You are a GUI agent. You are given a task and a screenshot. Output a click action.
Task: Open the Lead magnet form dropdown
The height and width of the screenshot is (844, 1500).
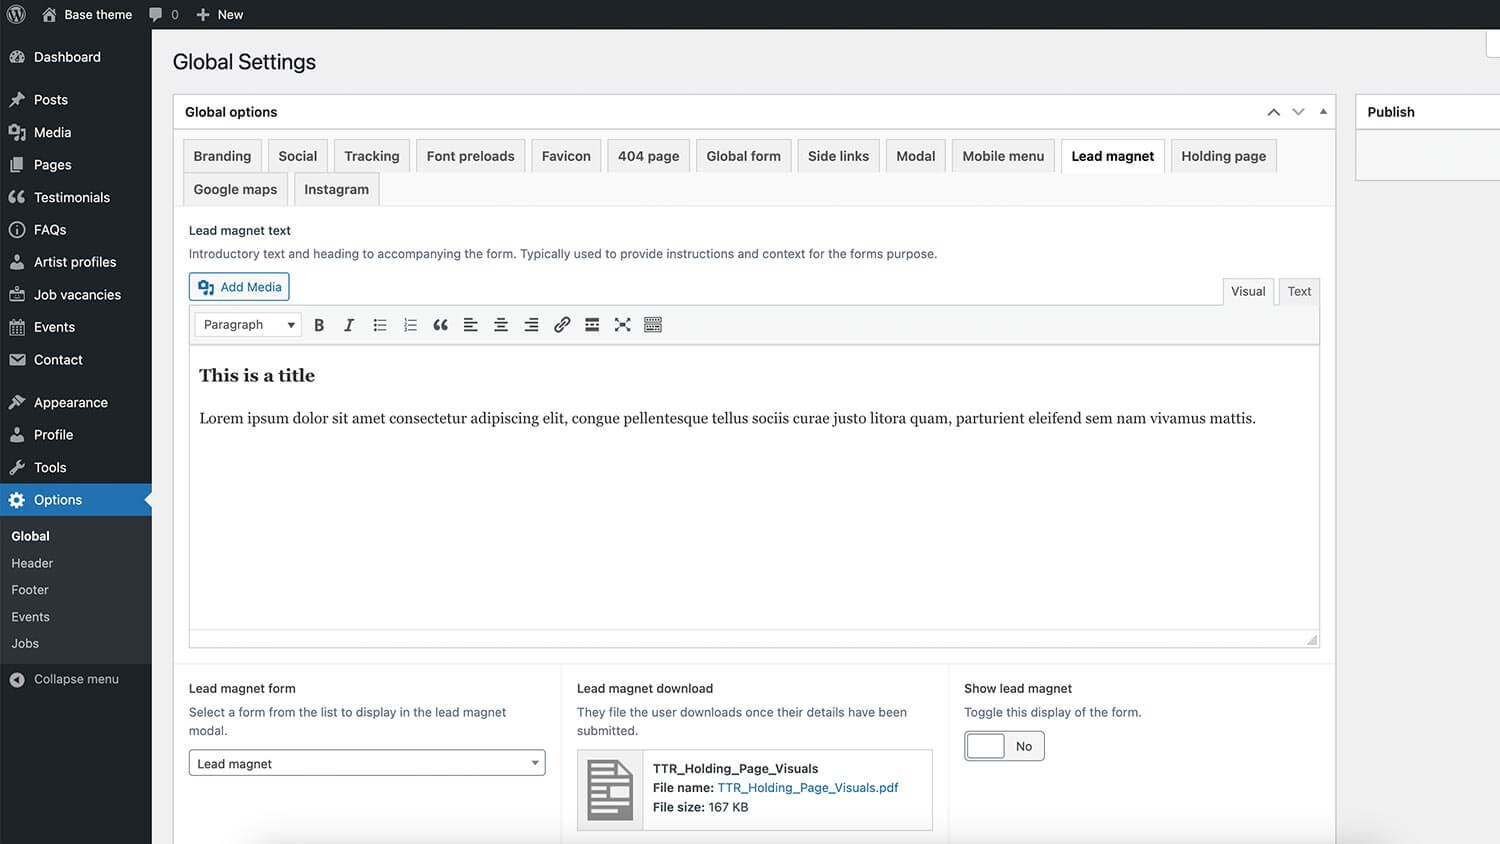tap(367, 763)
